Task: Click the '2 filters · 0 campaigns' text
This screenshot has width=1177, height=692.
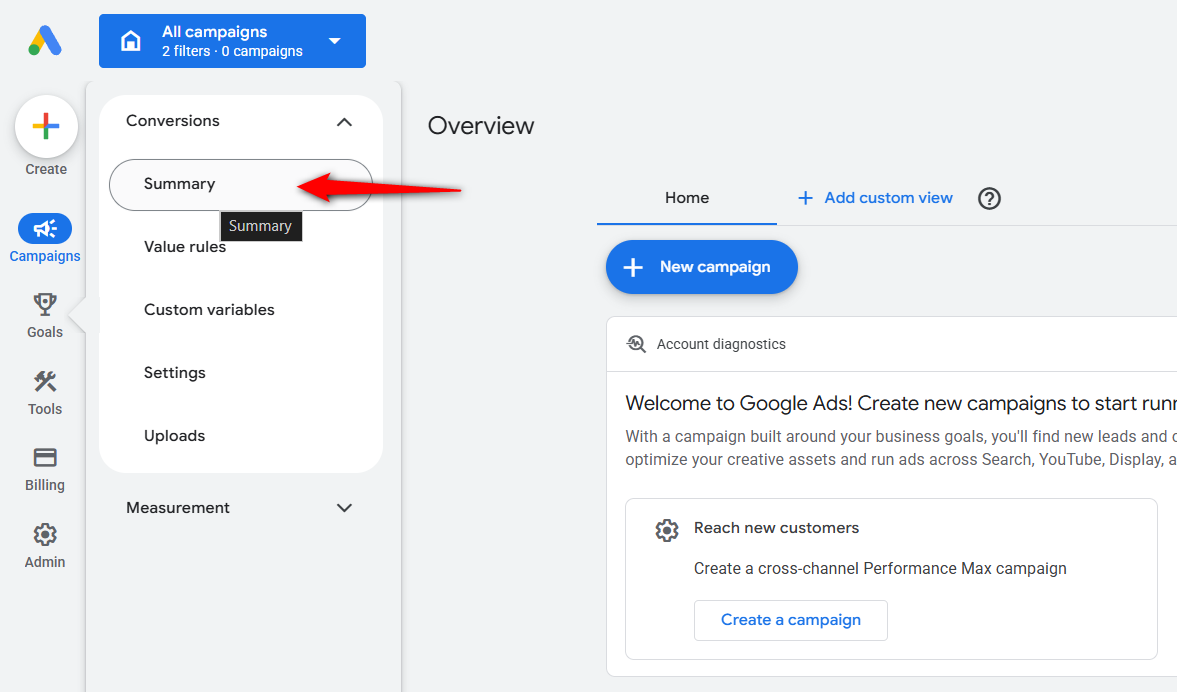Action: pyautogui.click(x=233, y=52)
